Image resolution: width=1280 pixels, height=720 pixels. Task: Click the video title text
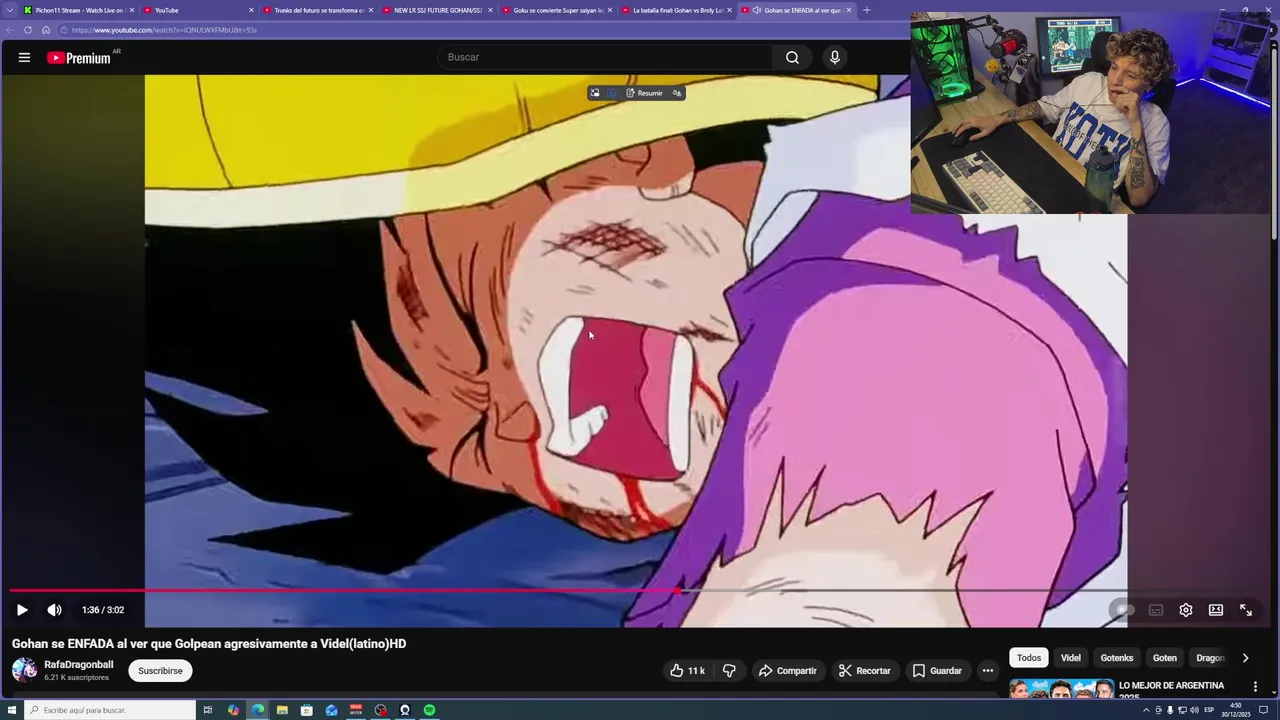pos(209,644)
